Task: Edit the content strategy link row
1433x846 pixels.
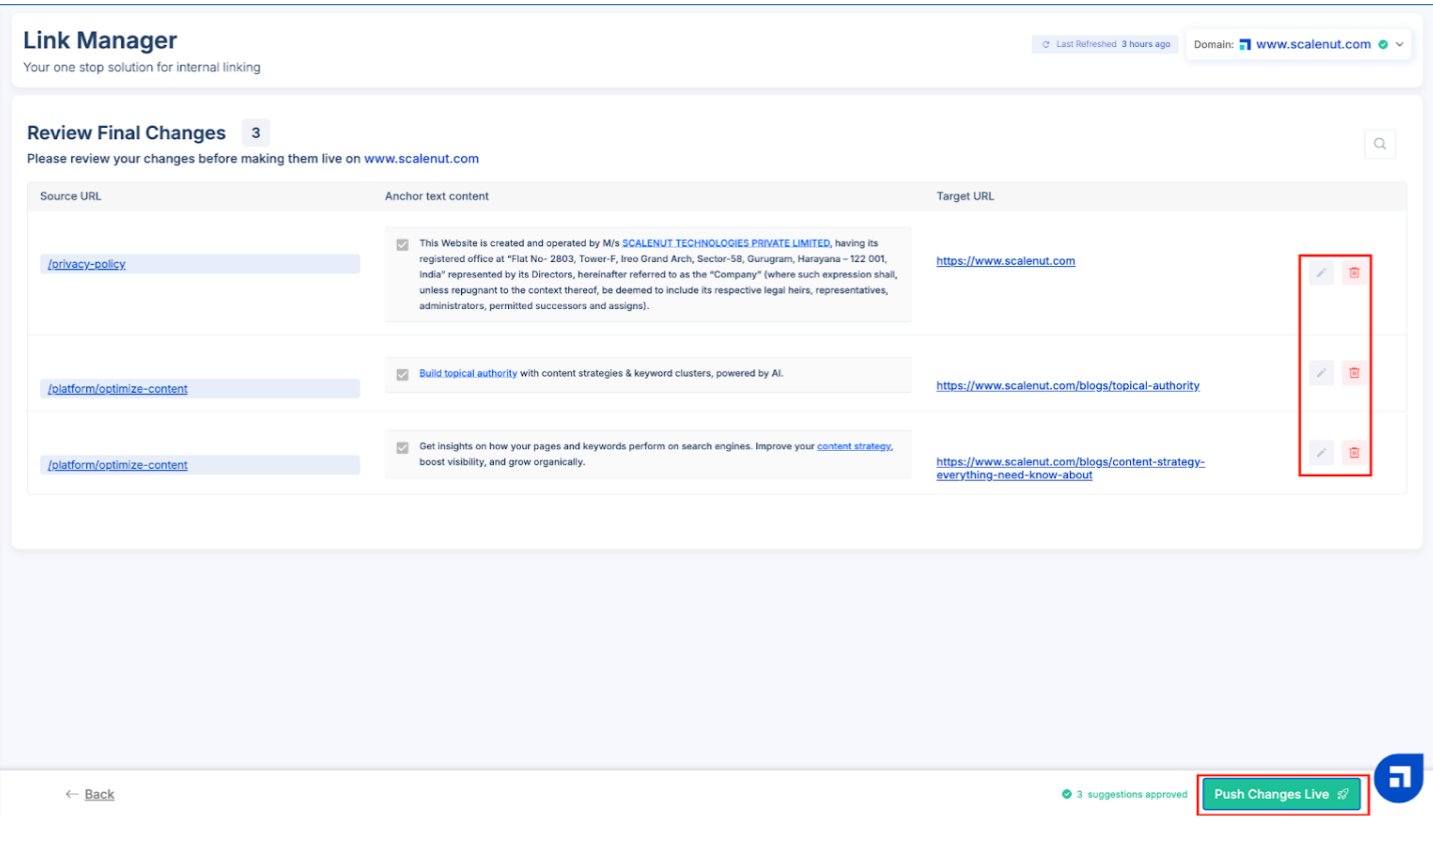Action: coord(1321,453)
